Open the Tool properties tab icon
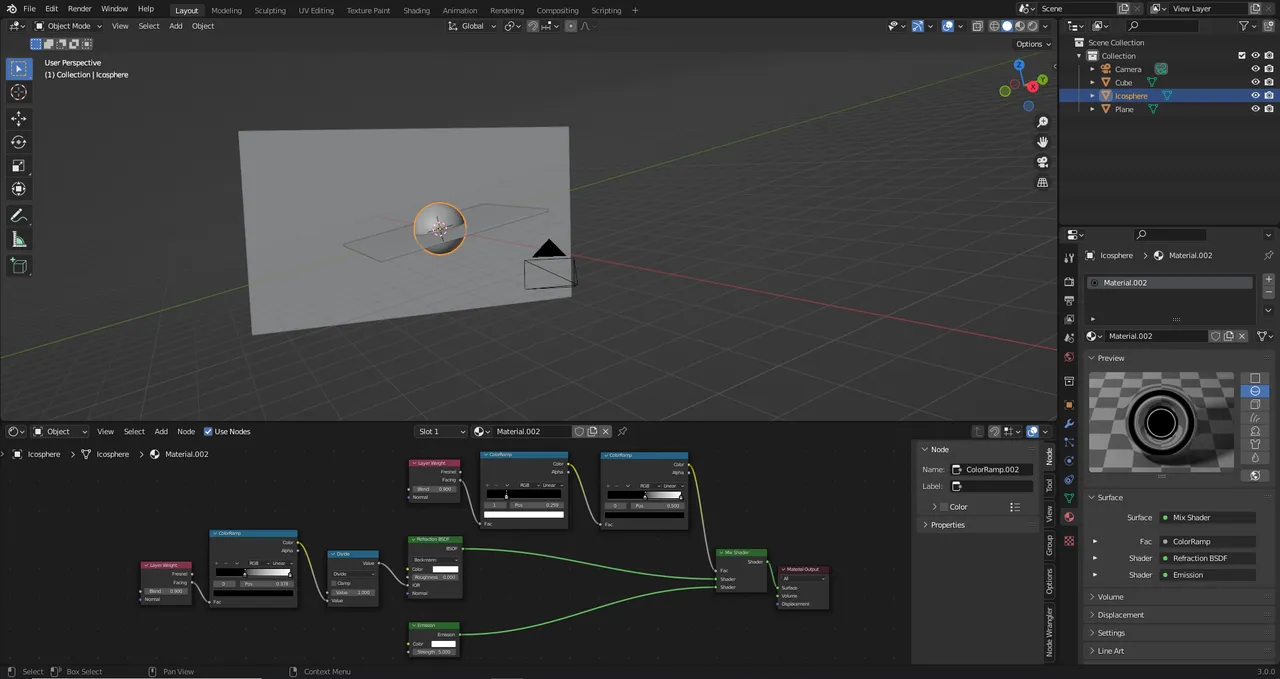 [1069, 258]
